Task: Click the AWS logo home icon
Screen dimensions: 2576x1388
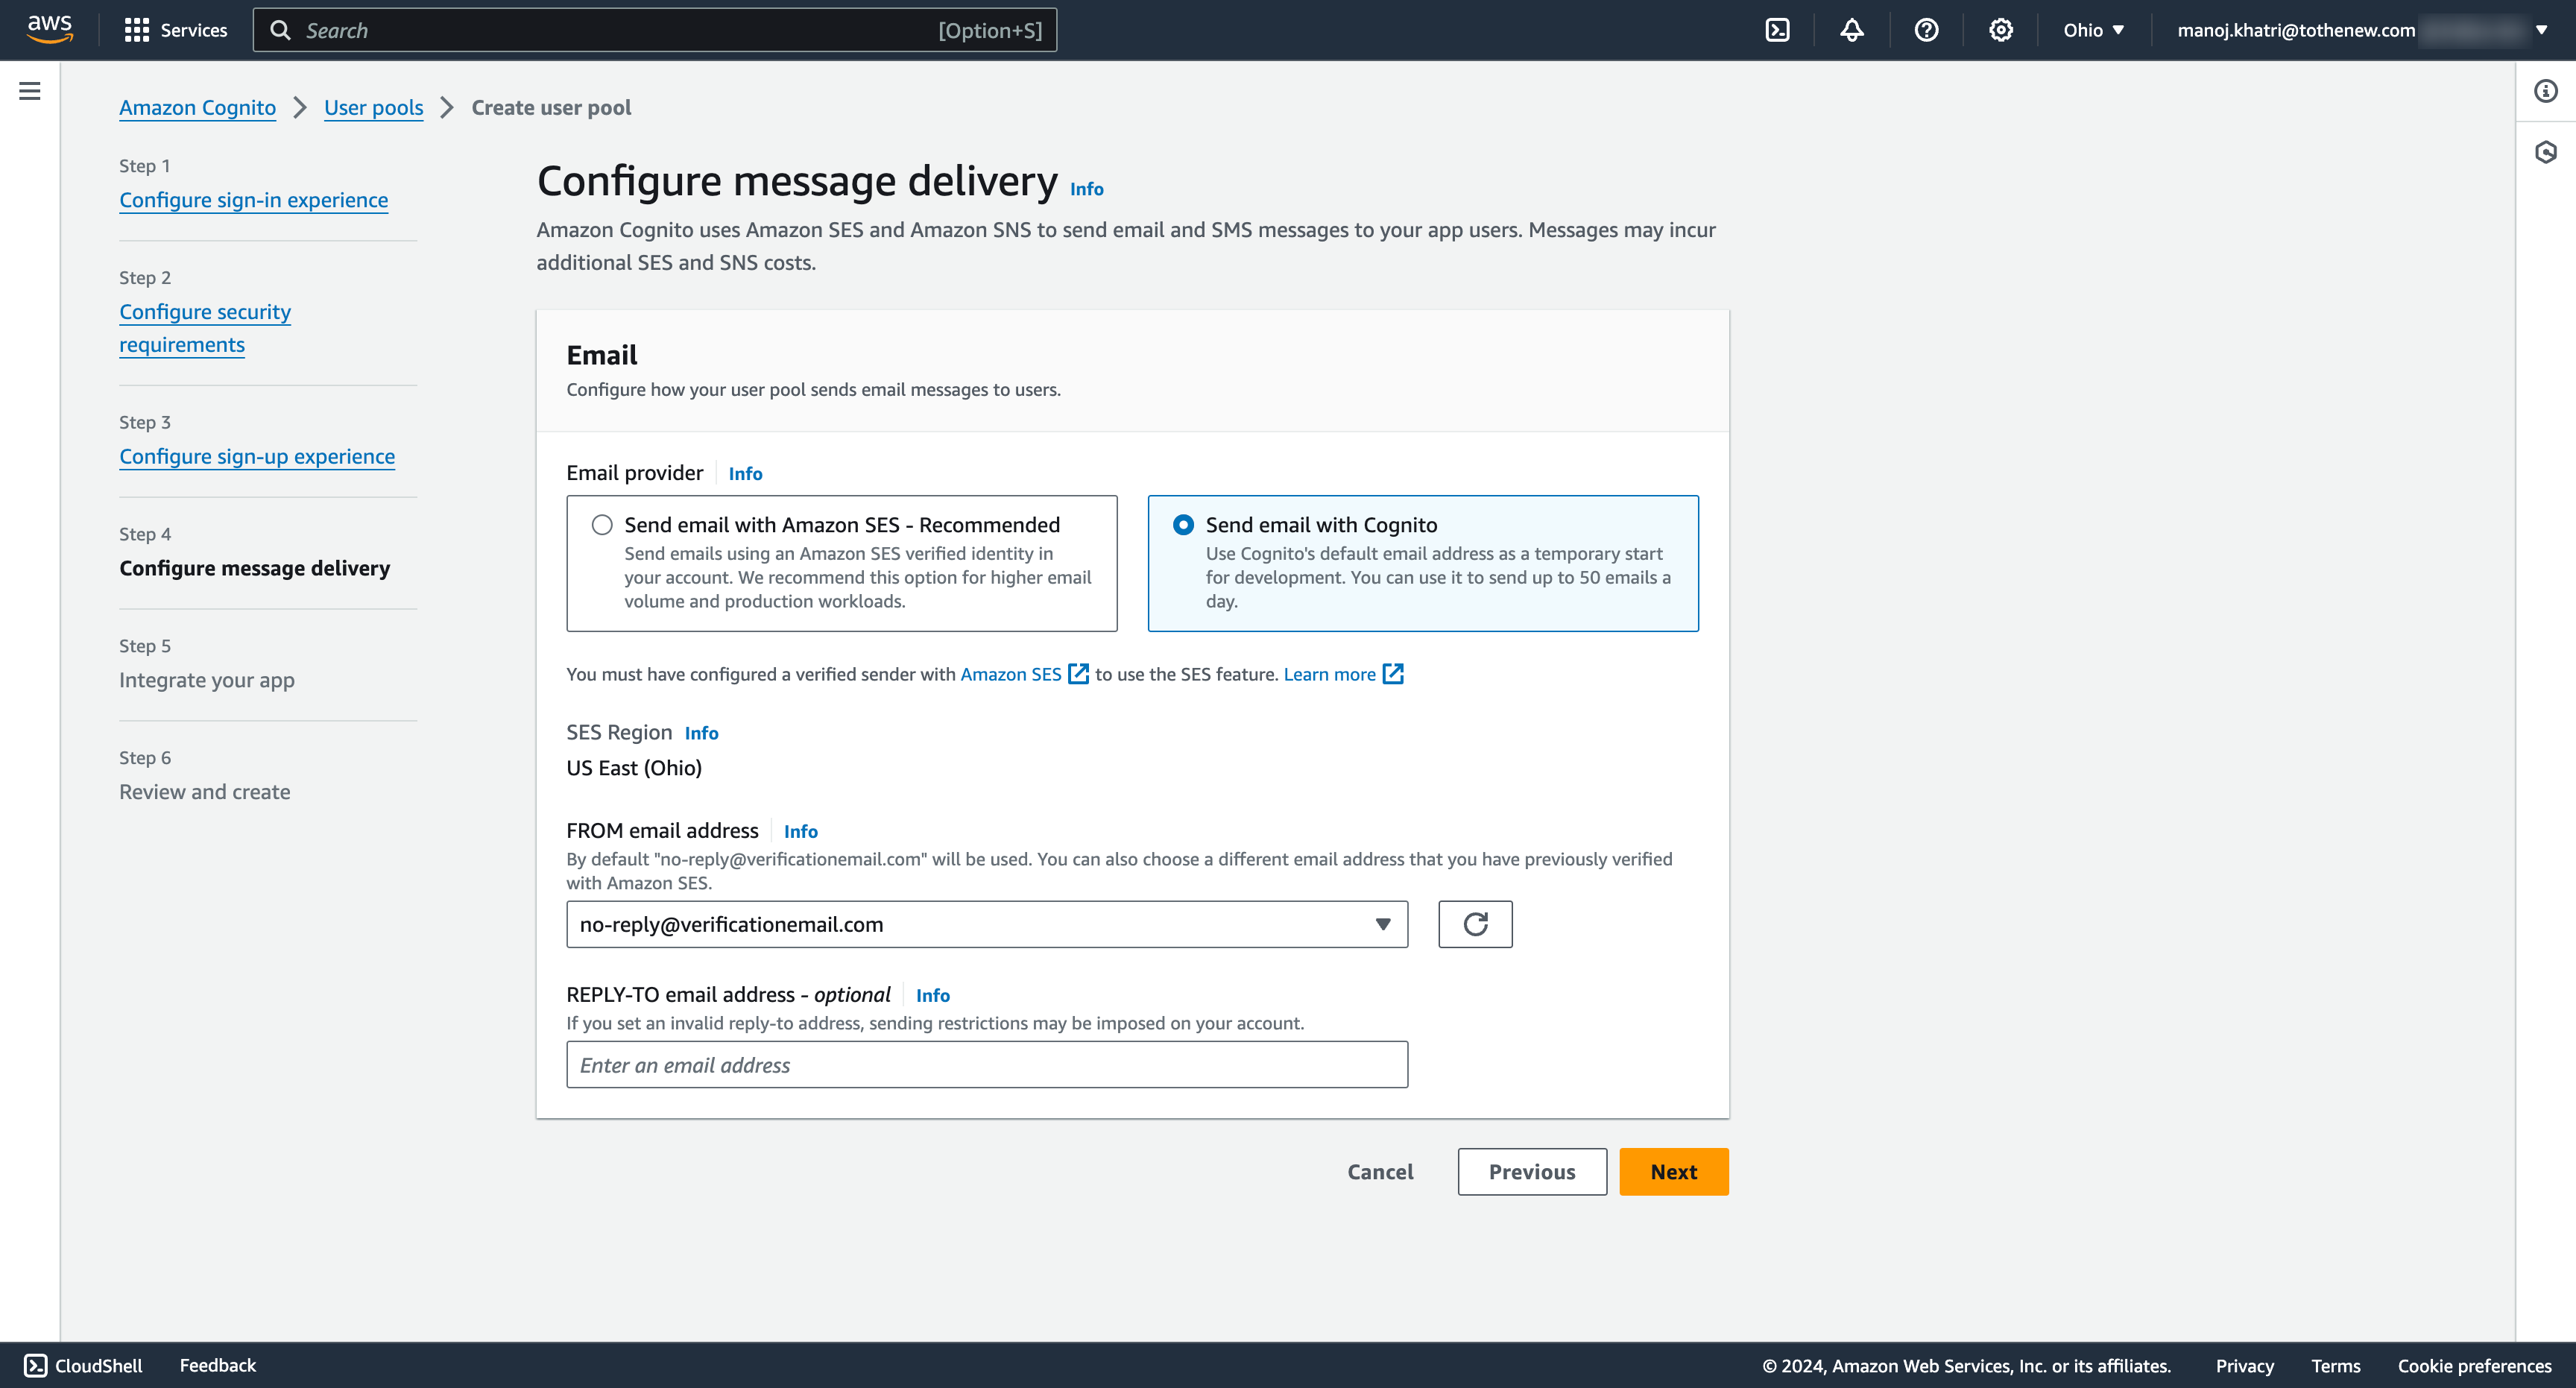Action: (50, 30)
